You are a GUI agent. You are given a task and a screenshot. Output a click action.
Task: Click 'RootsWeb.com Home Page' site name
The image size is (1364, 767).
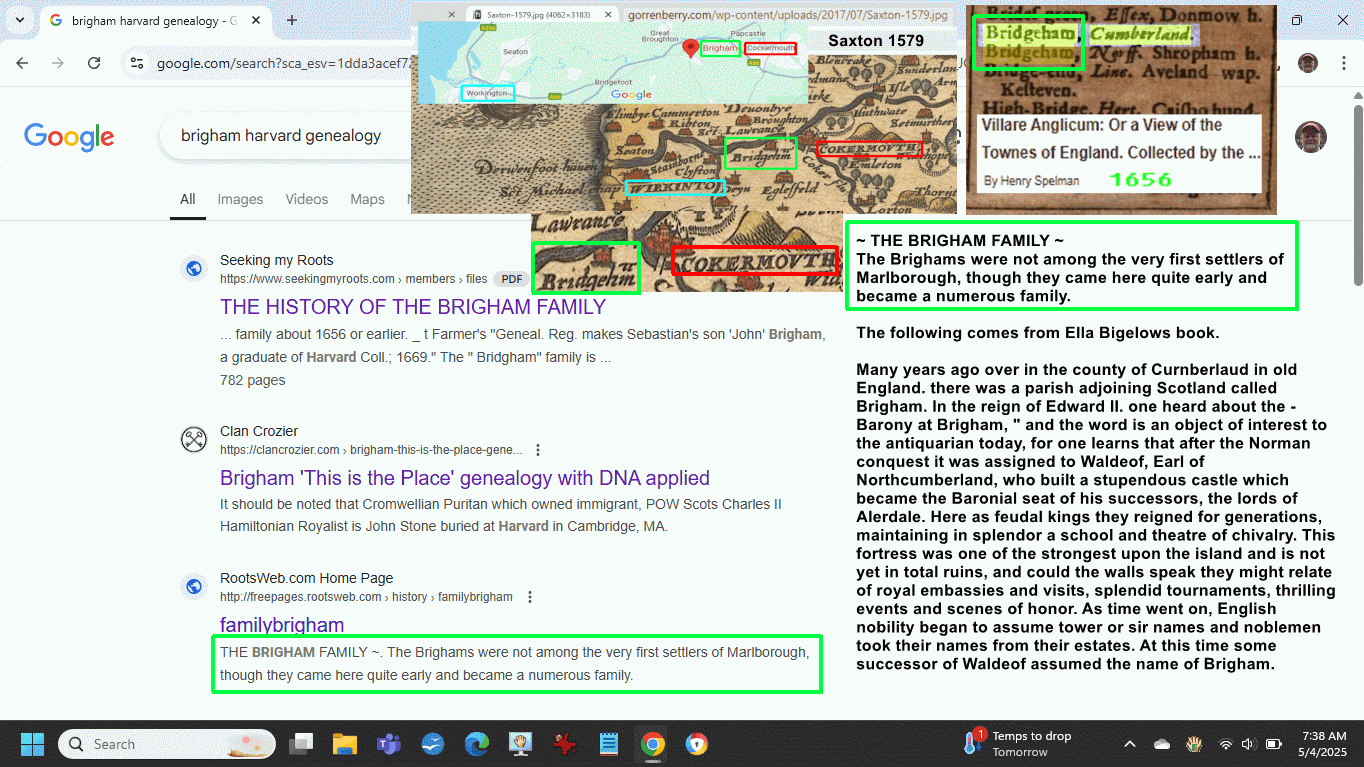pyautogui.click(x=306, y=578)
